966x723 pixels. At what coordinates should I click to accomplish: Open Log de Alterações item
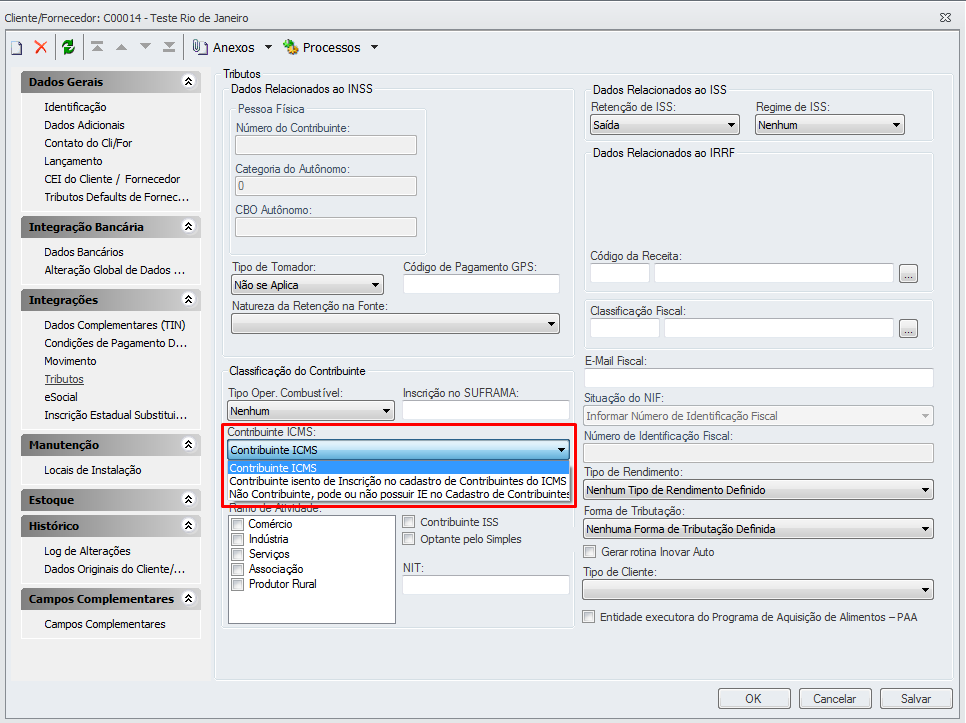(x=87, y=551)
